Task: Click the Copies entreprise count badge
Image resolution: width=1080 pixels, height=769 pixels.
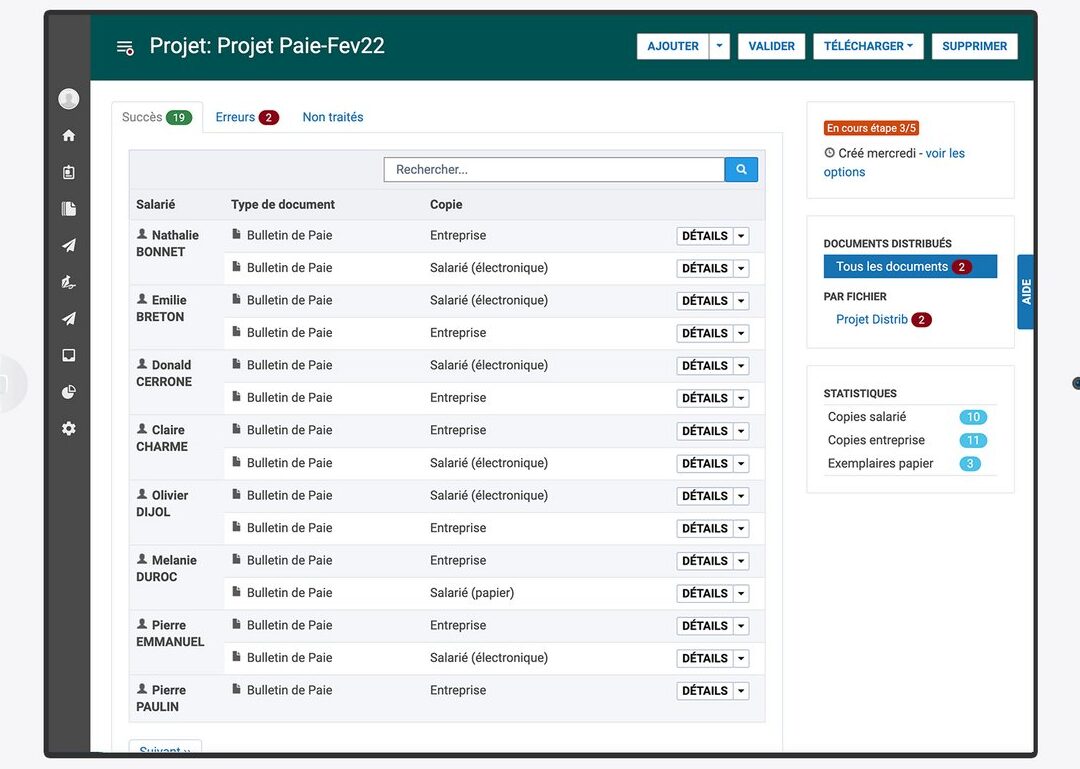Action: click(973, 440)
